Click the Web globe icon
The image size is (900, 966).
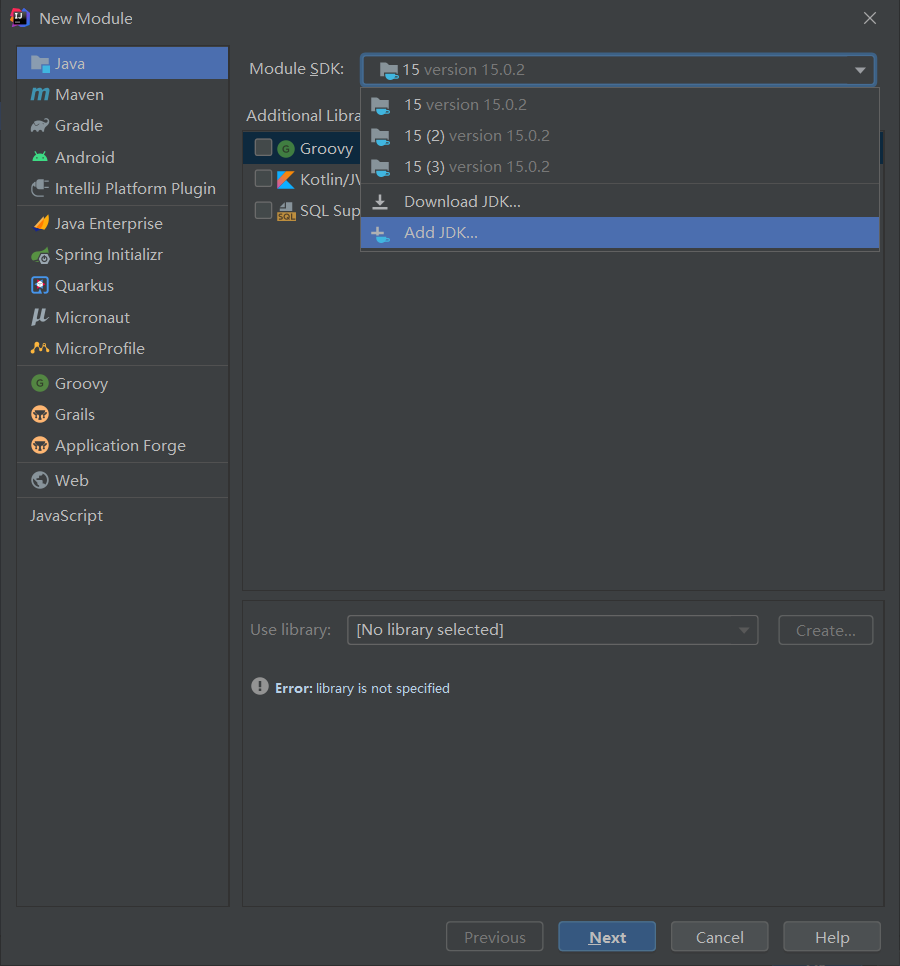40,480
